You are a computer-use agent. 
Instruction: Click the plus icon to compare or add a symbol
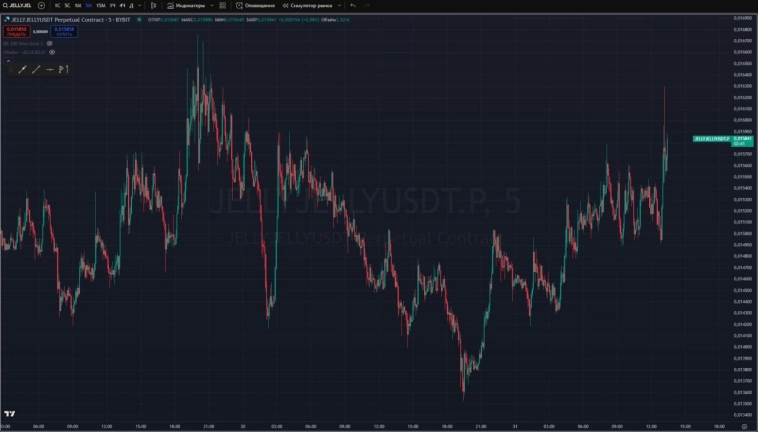[42, 6]
